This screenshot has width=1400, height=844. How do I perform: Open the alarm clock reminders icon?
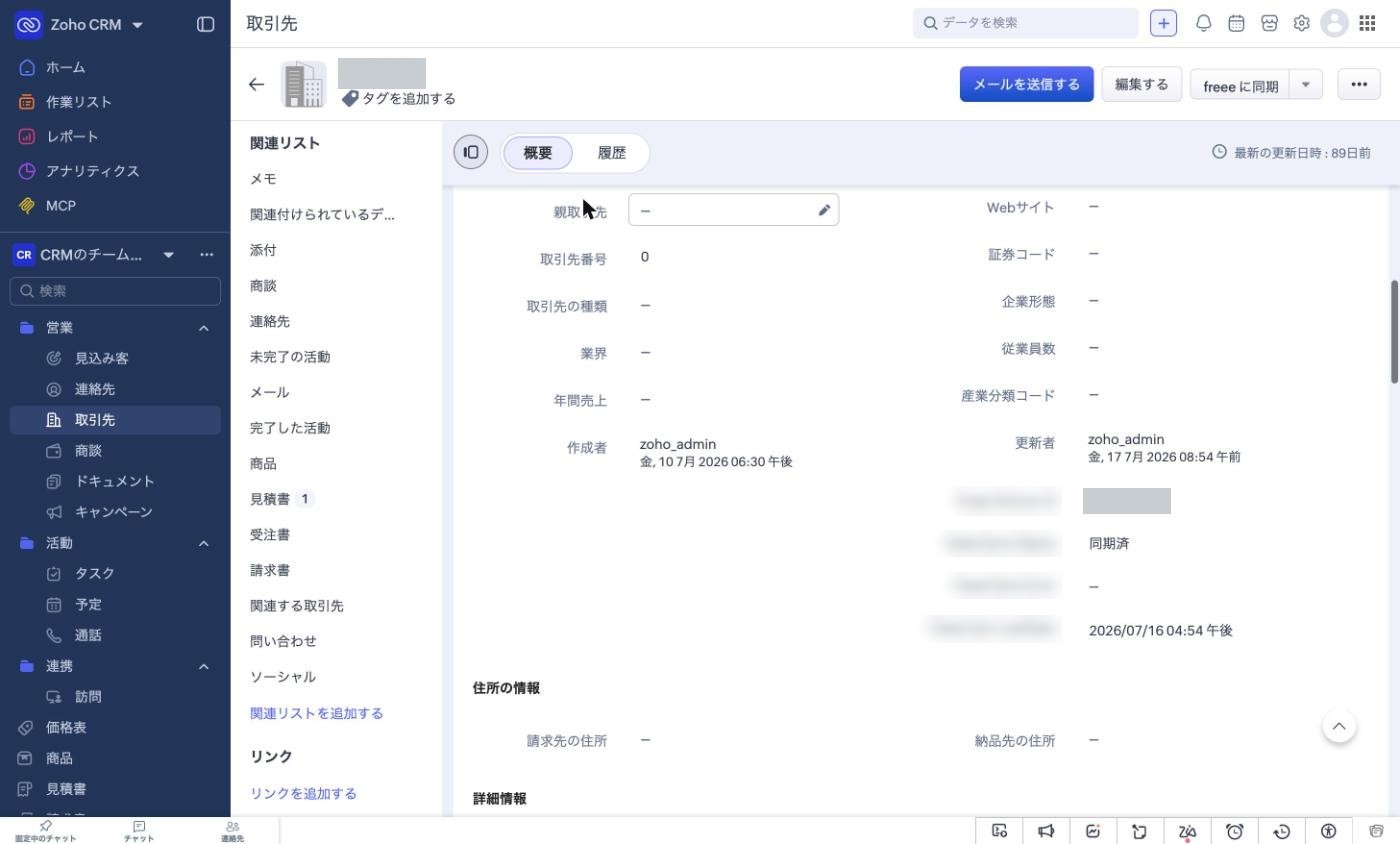(x=1234, y=831)
